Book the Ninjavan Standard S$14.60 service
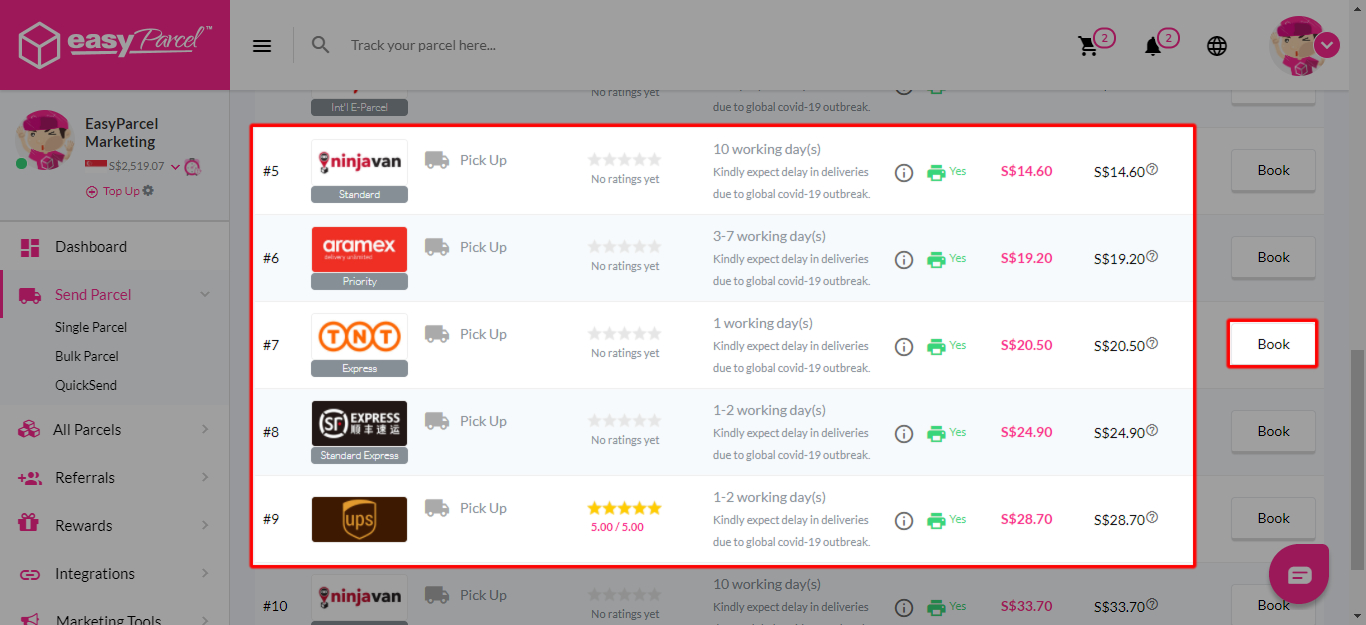This screenshot has height=625, width=1366. click(x=1273, y=171)
